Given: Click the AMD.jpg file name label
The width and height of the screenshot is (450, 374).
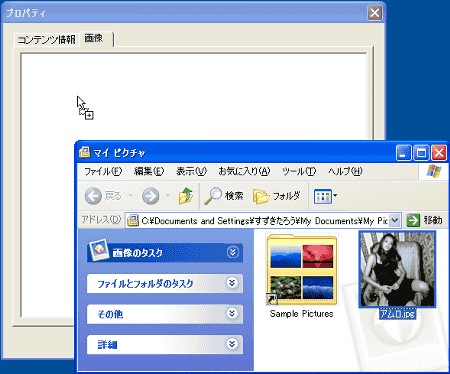Looking at the screenshot, I should tap(397, 314).
